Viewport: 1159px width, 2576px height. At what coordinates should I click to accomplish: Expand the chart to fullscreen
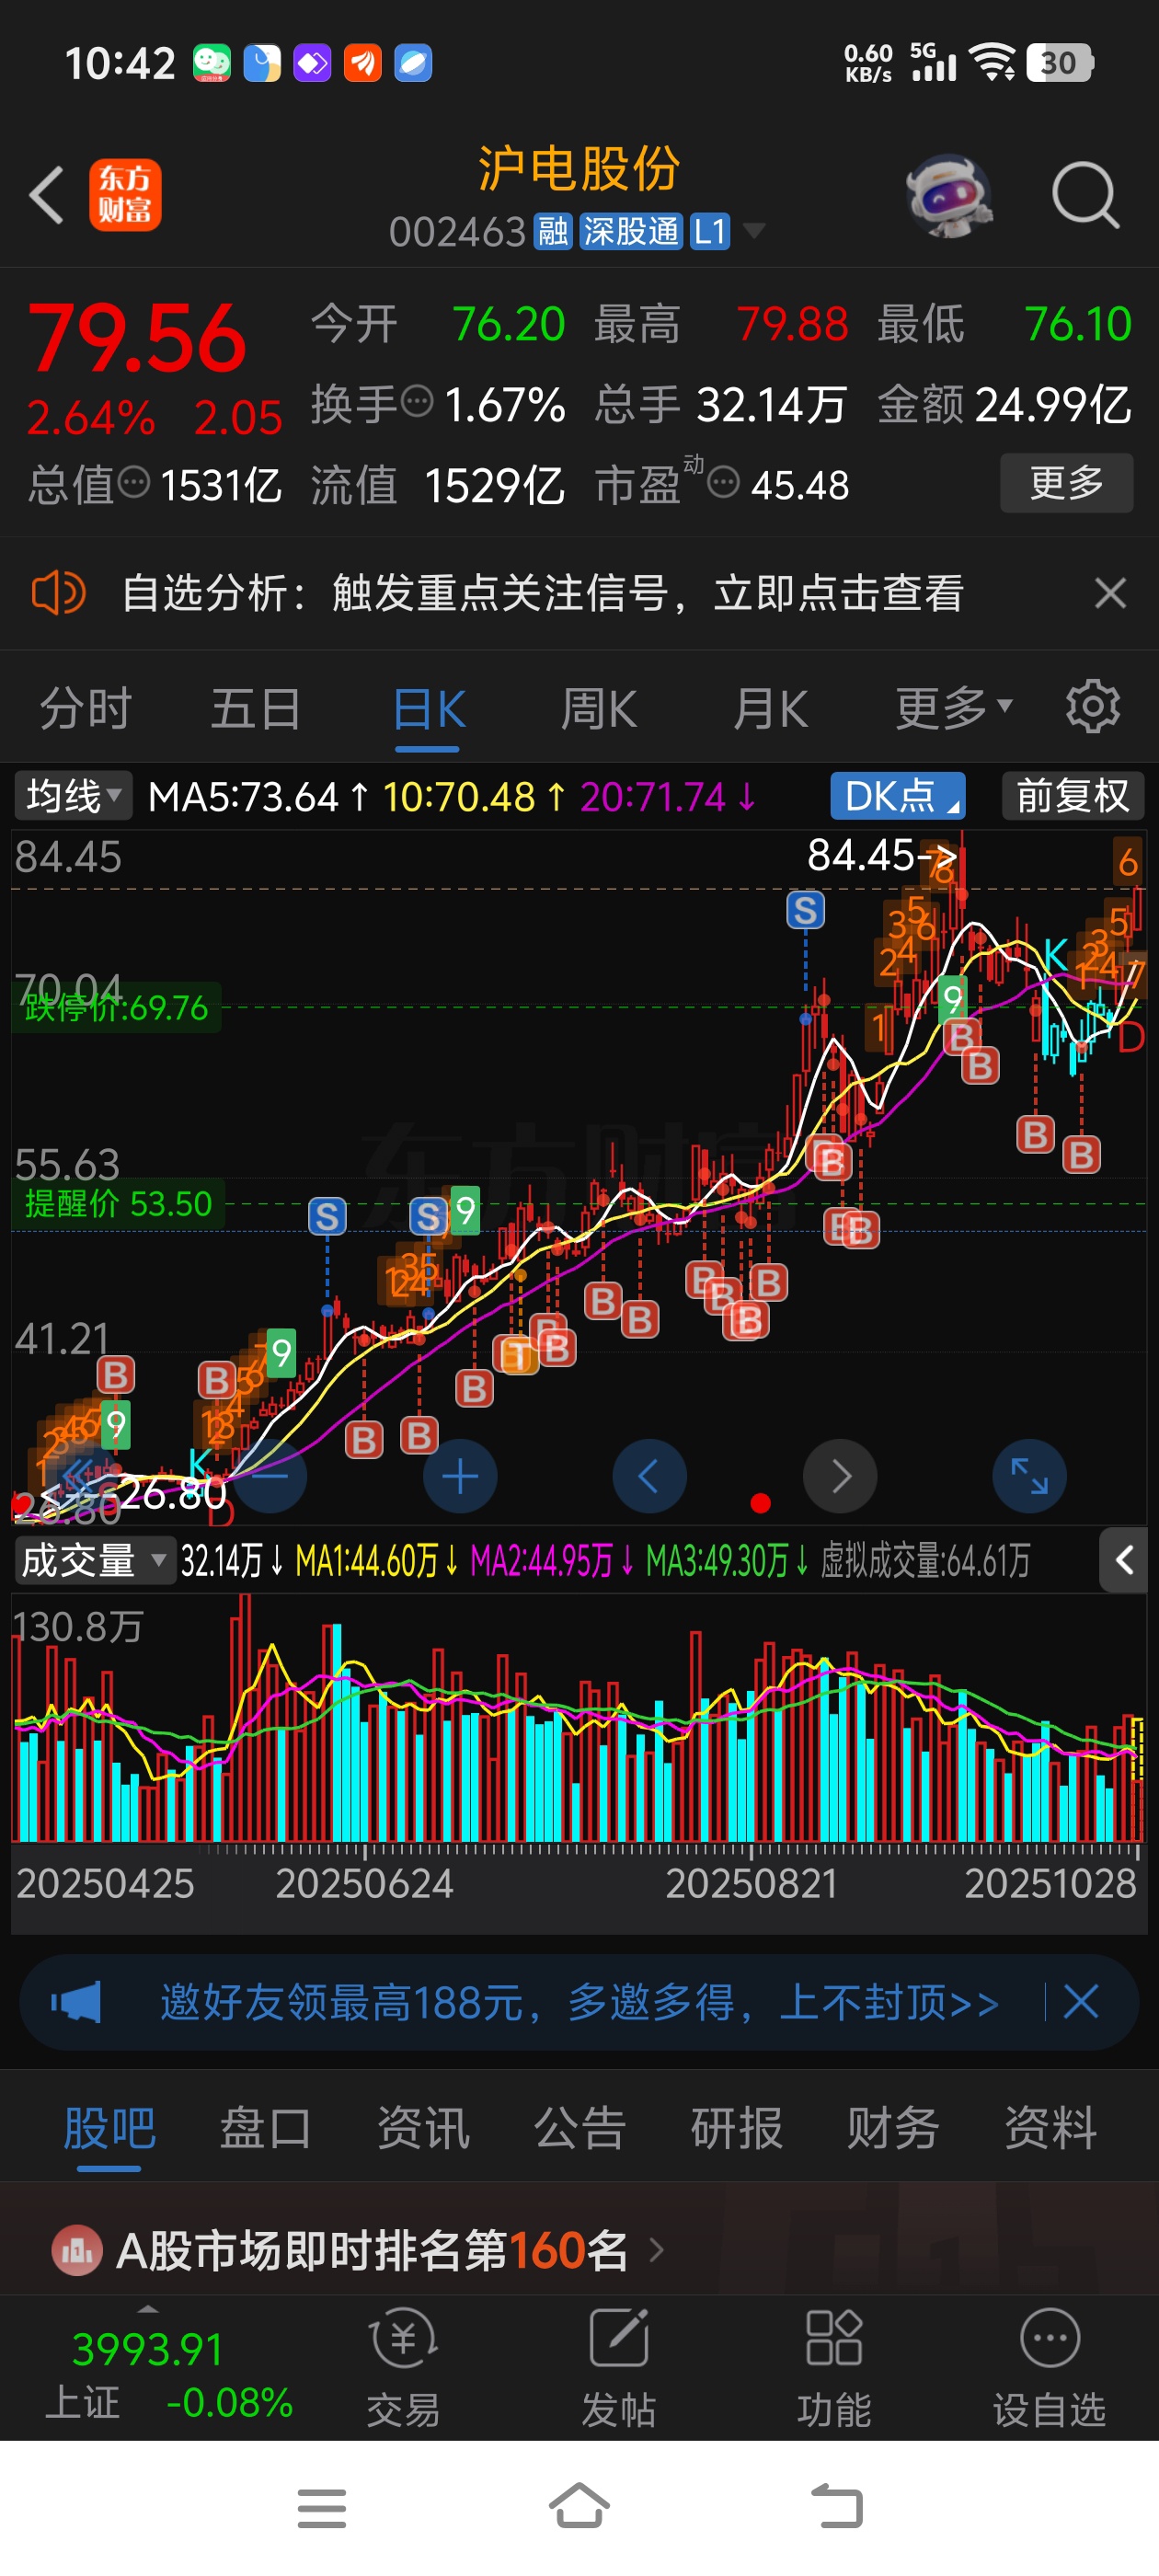[1029, 1476]
